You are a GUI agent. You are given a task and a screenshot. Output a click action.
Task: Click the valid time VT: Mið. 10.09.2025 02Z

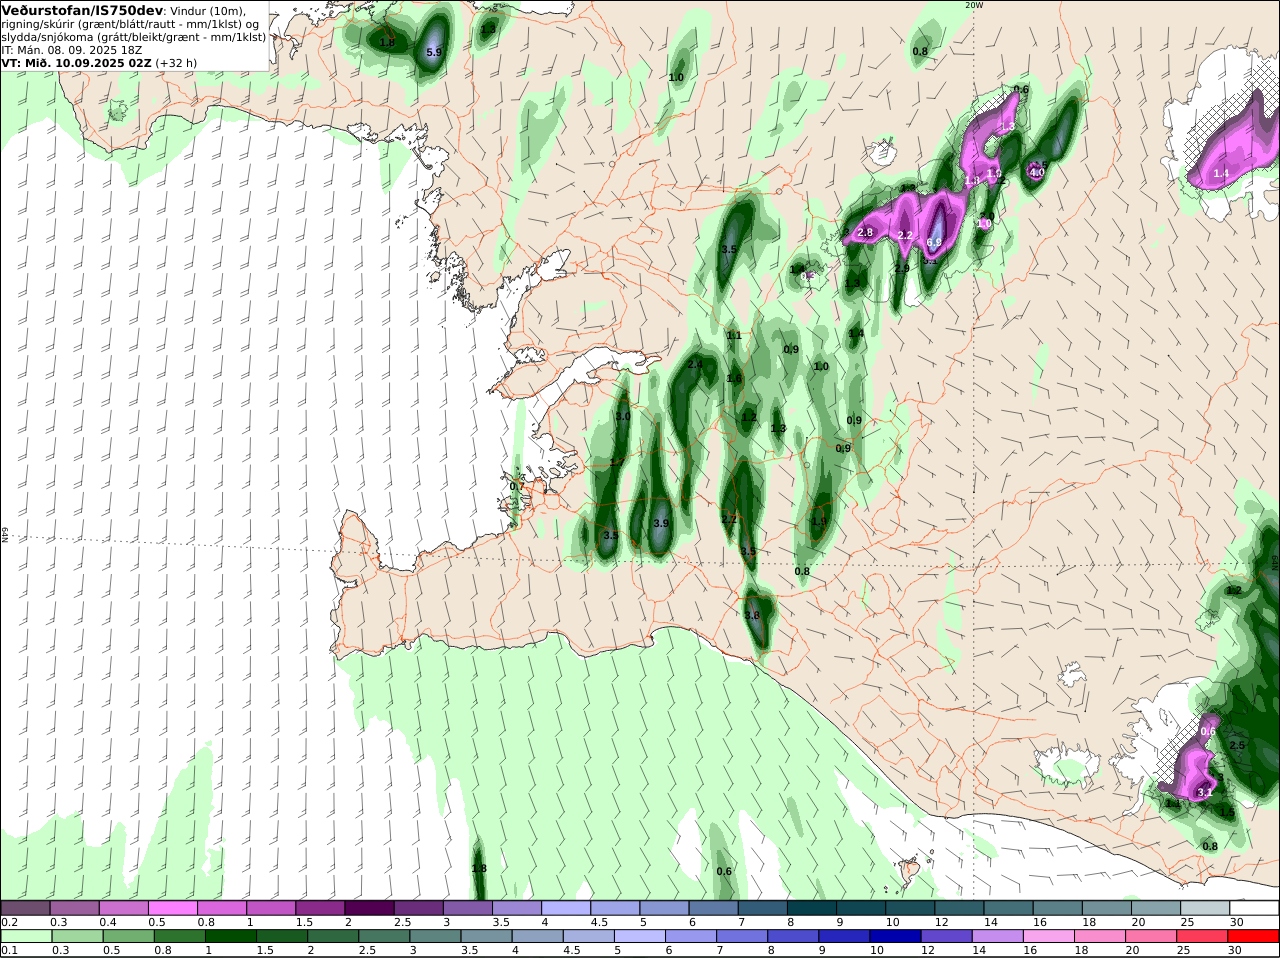[x=76, y=62]
